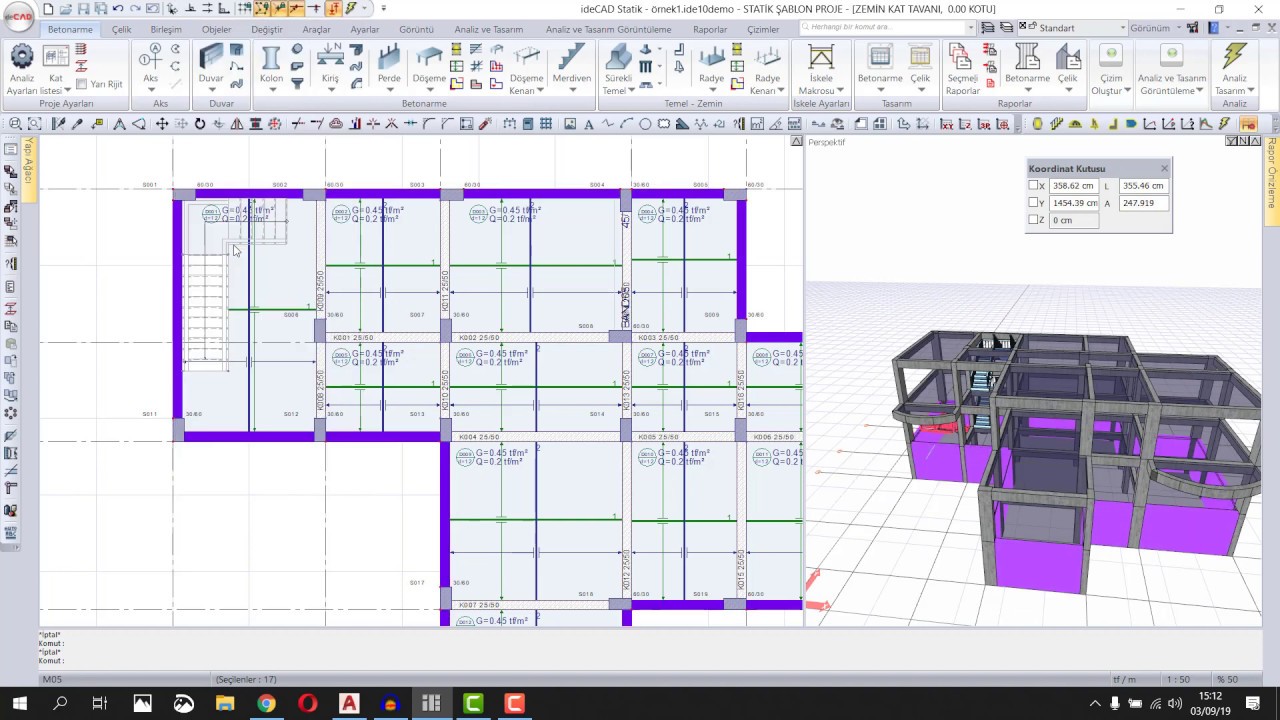Open the Objeler ribbon tab
The width and height of the screenshot is (1280, 720).
coord(216,29)
